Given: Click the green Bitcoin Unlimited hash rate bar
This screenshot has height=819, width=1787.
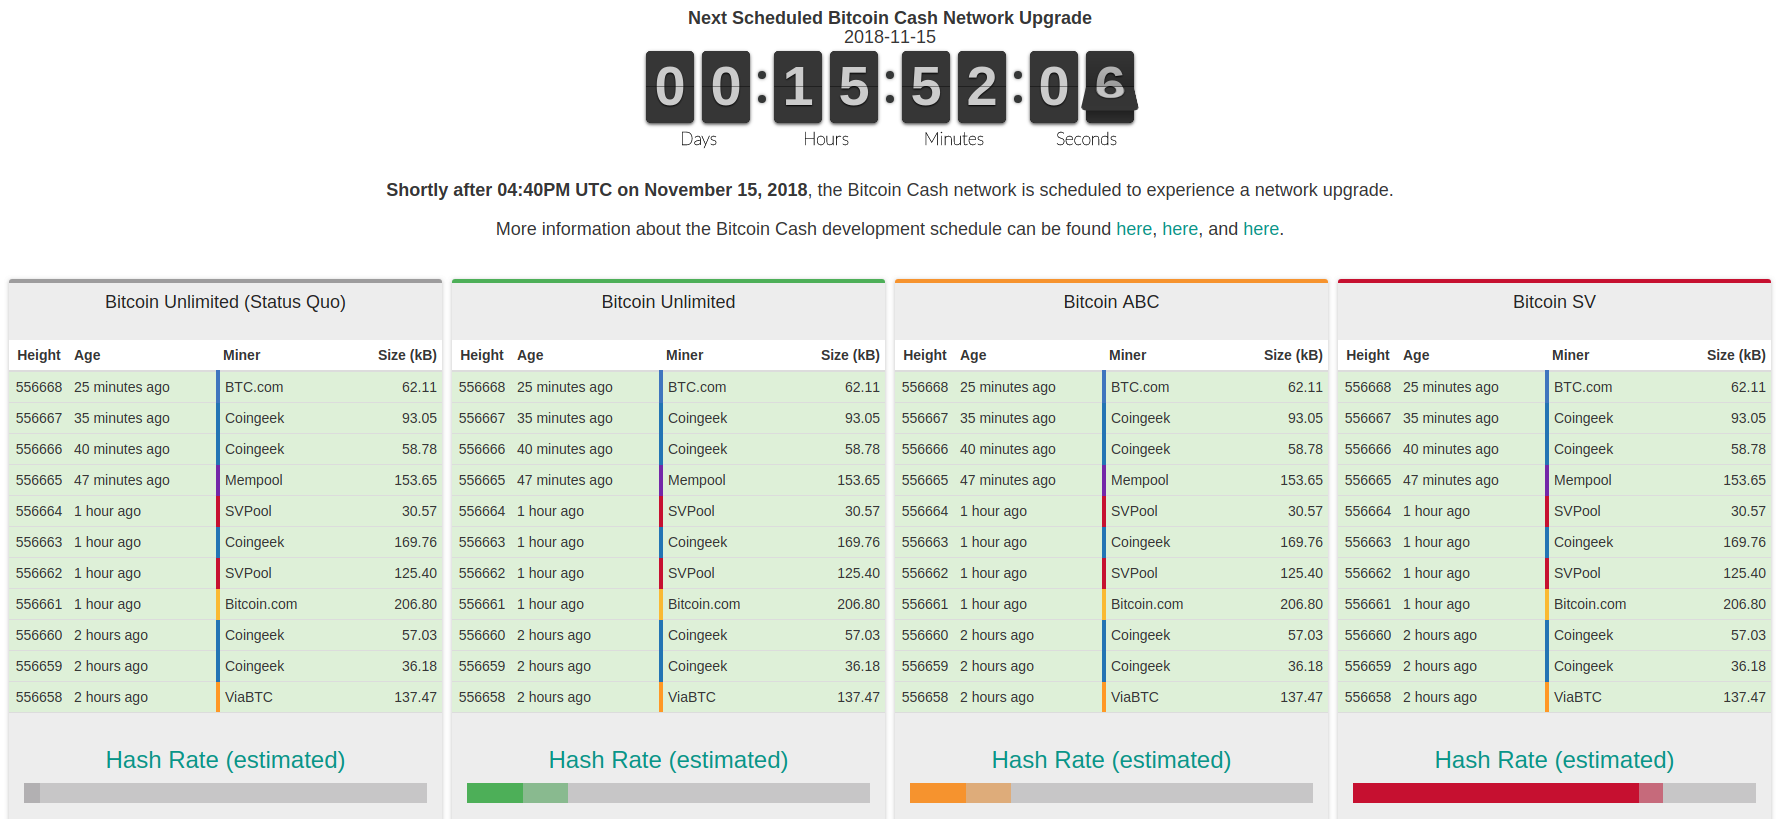Looking at the screenshot, I should 668,793.
